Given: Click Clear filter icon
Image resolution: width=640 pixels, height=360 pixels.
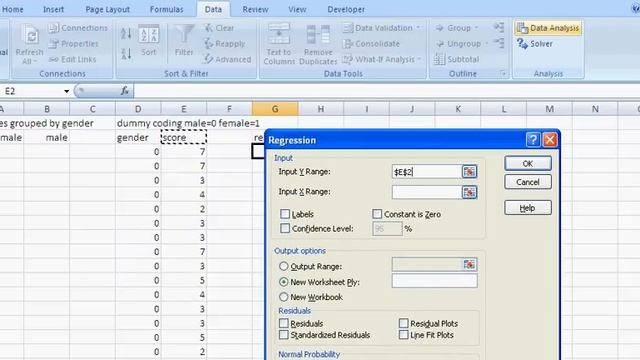Looking at the screenshot, I should (219, 28).
